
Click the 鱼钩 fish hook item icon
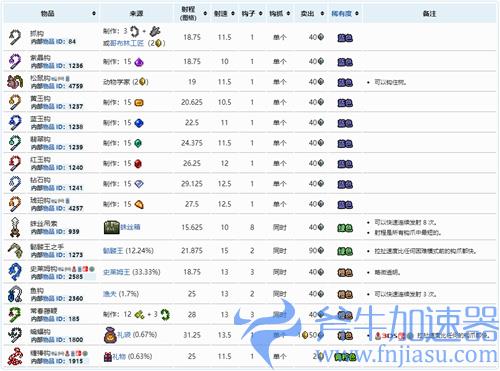pyautogui.click(x=15, y=294)
